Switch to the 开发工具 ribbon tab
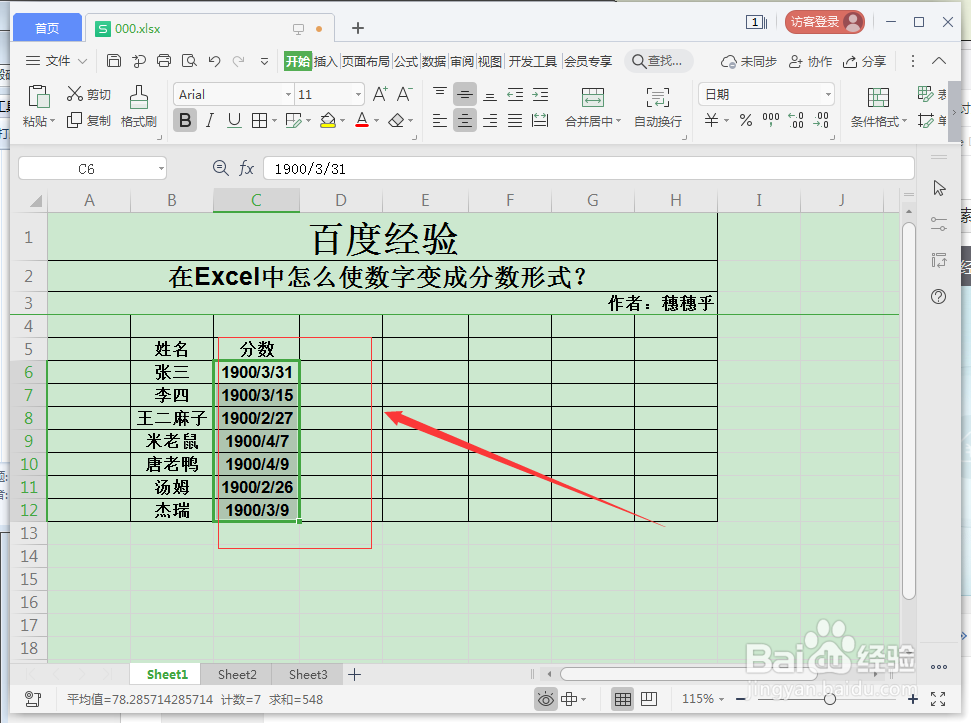 pos(533,61)
